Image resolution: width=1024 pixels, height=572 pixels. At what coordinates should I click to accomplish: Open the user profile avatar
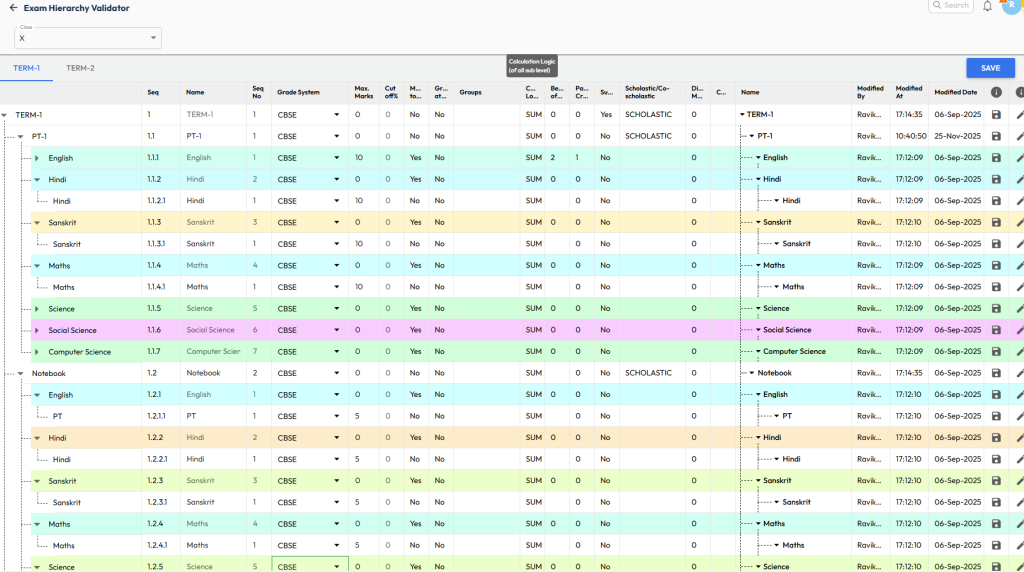click(1010, 6)
